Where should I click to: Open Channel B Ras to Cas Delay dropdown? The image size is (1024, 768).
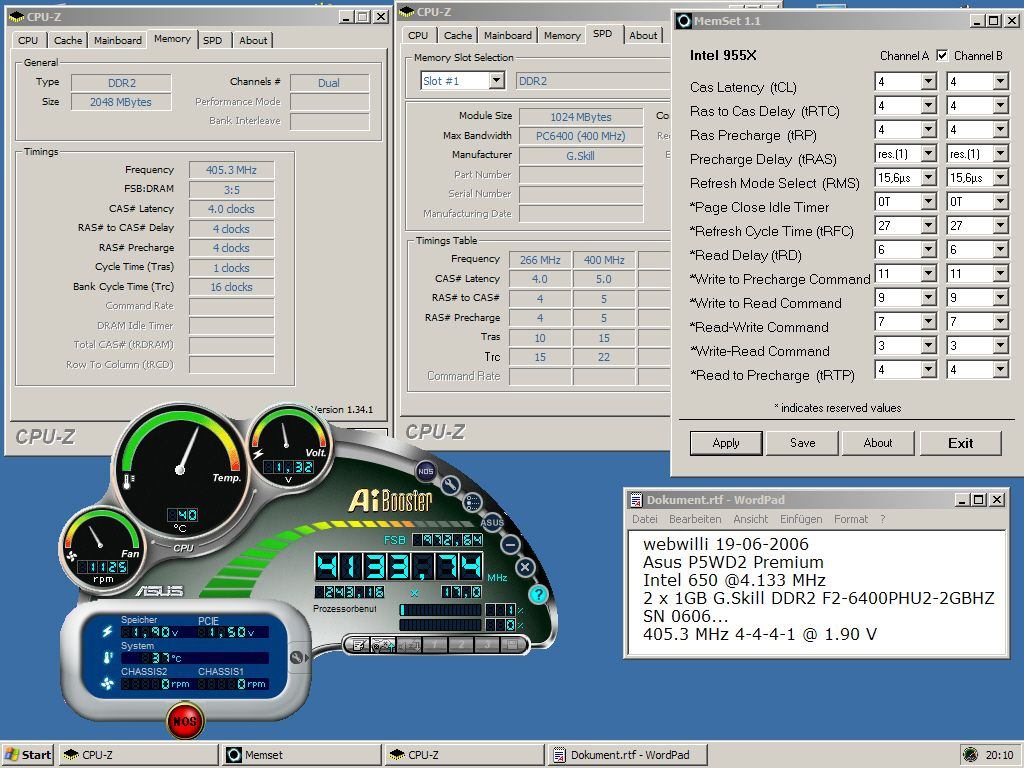[x=1000, y=105]
